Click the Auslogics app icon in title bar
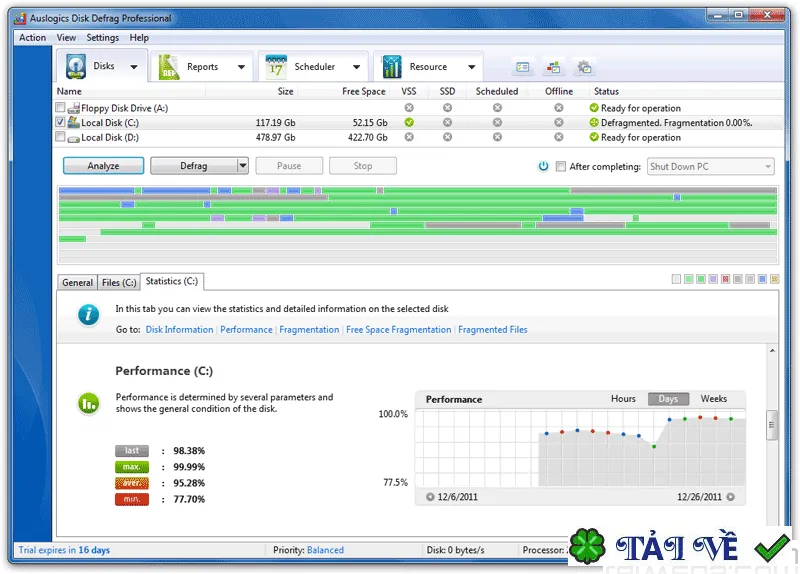 coord(20,18)
